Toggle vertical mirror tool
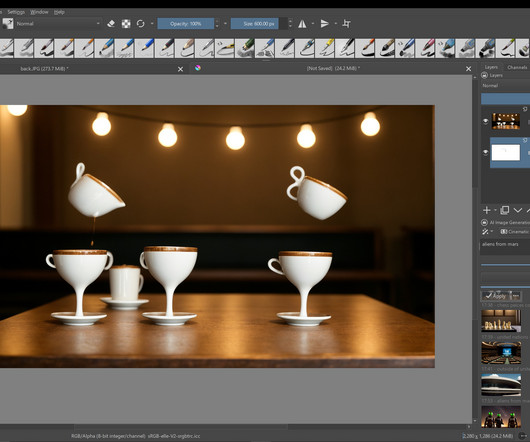 point(324,24)
